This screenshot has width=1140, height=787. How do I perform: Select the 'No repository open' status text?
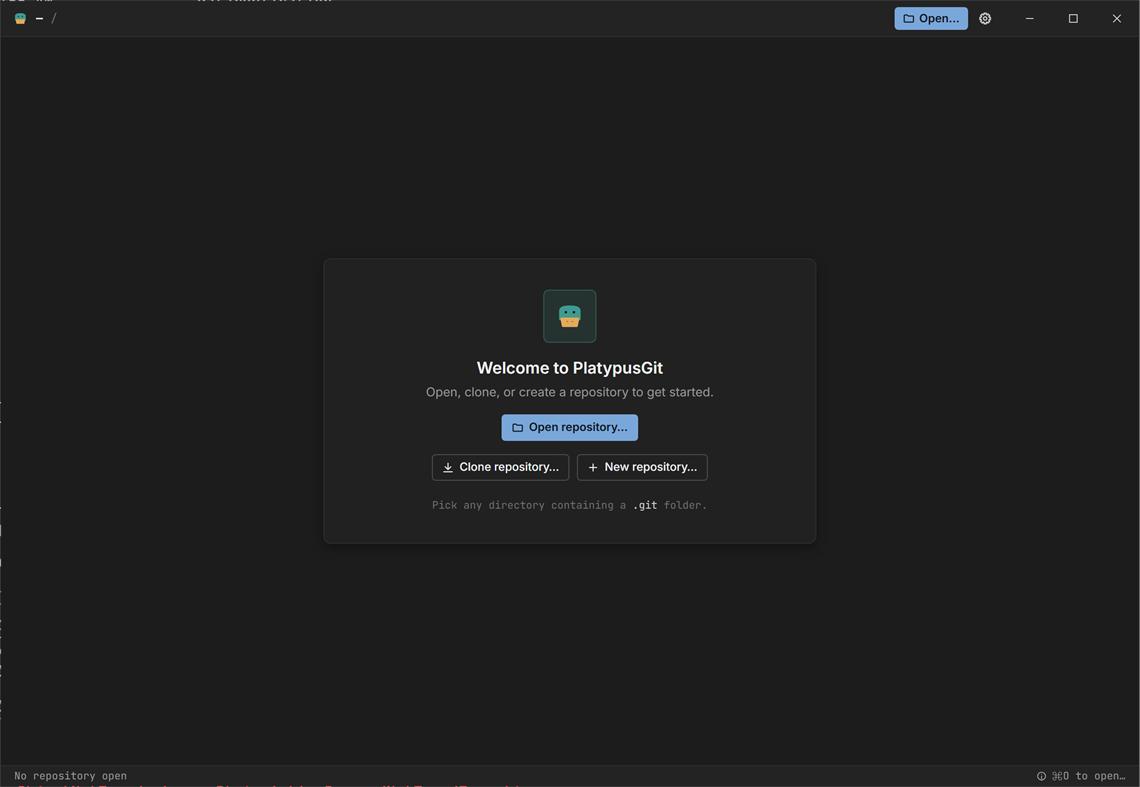coord(71,775)
